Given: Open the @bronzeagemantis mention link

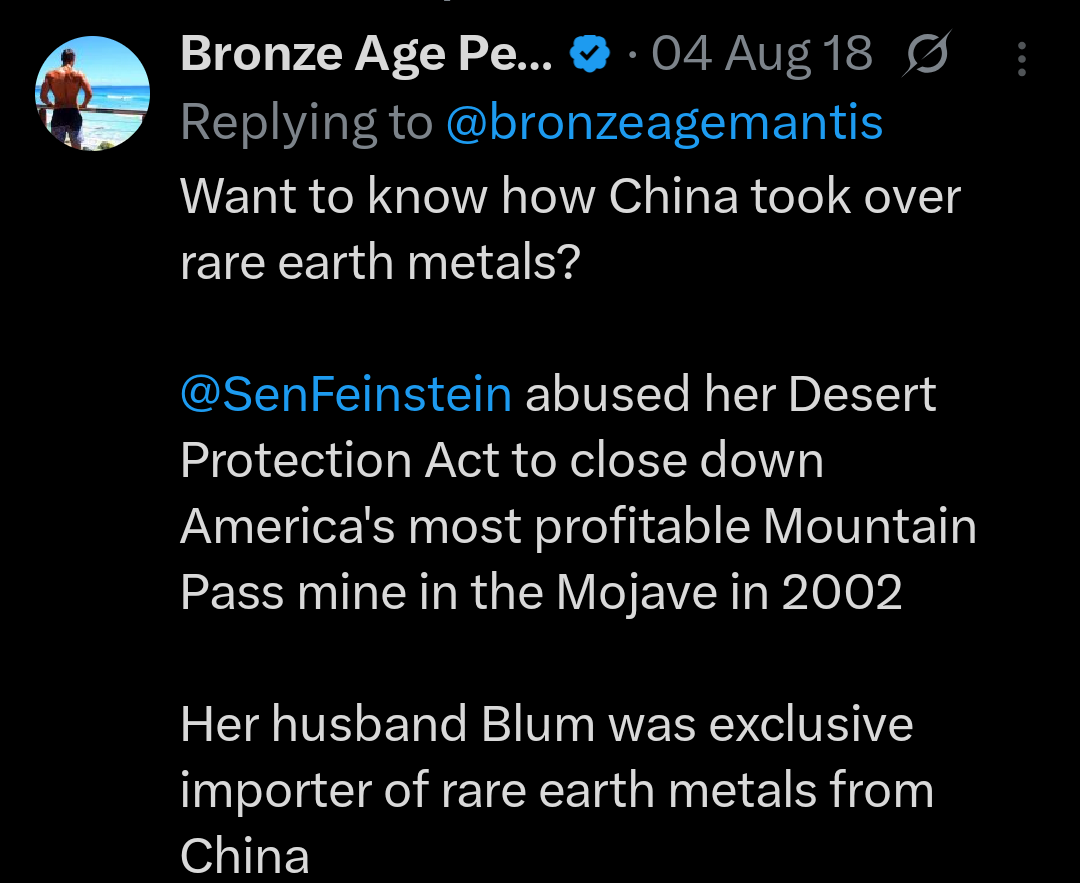Looking at the screenshot, I should pos(664,122).
